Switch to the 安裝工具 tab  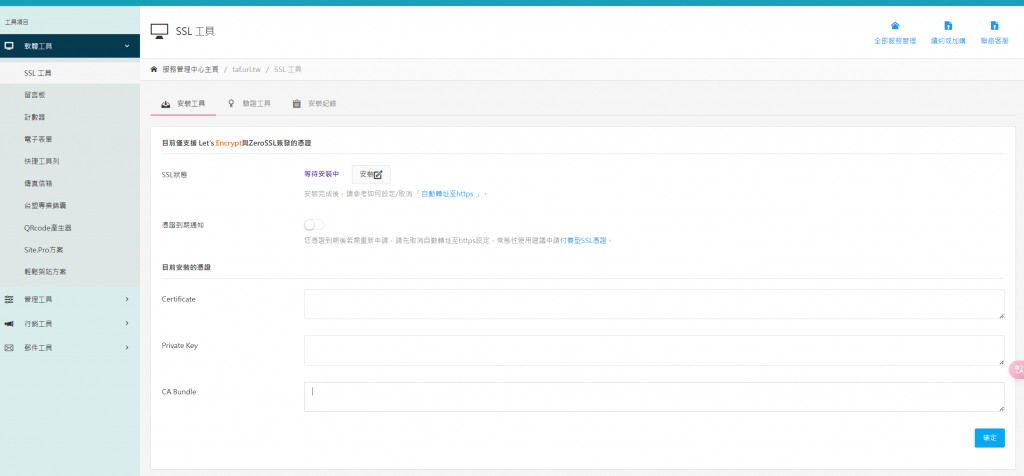coord(184,104)
